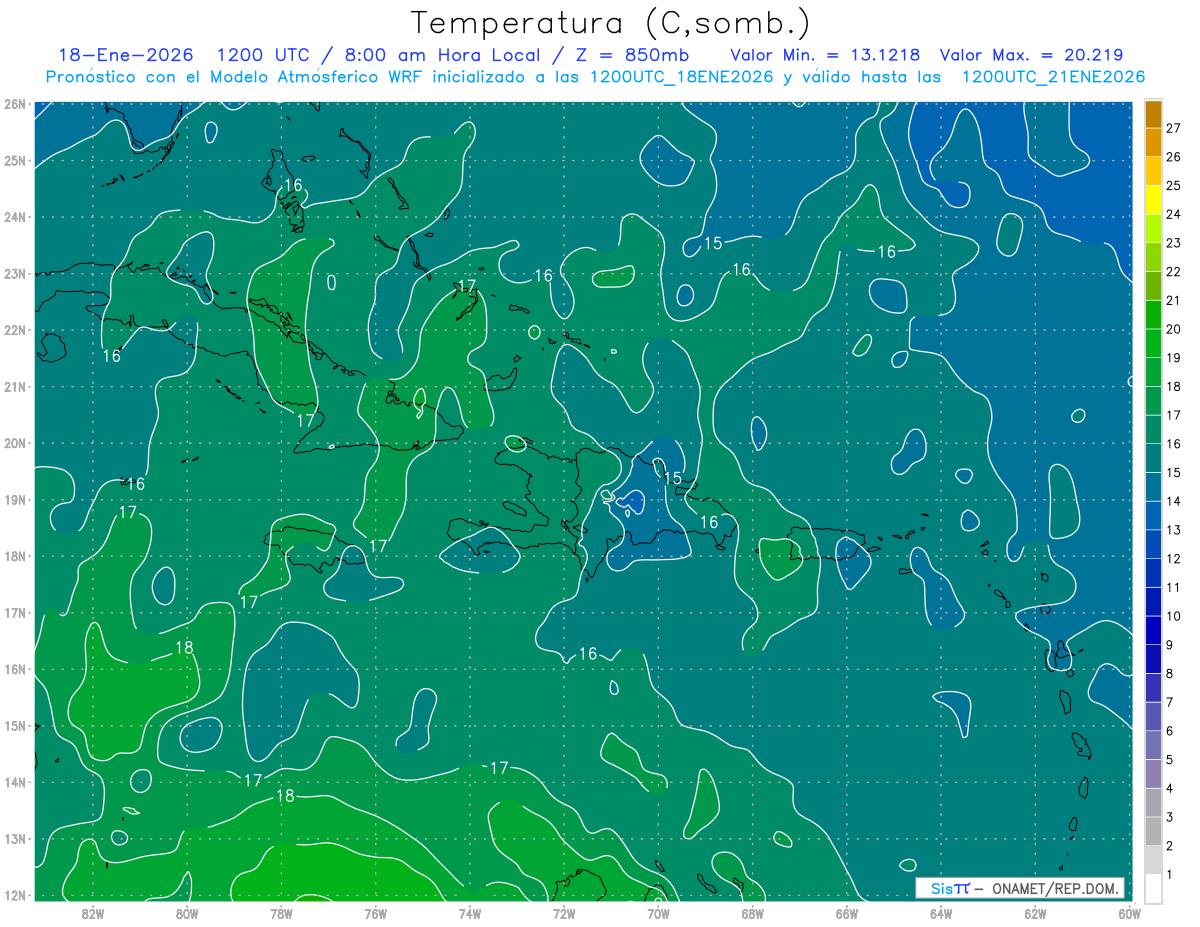
Task: Click the '80W' longitude axis label
Action: click(187, 913)
